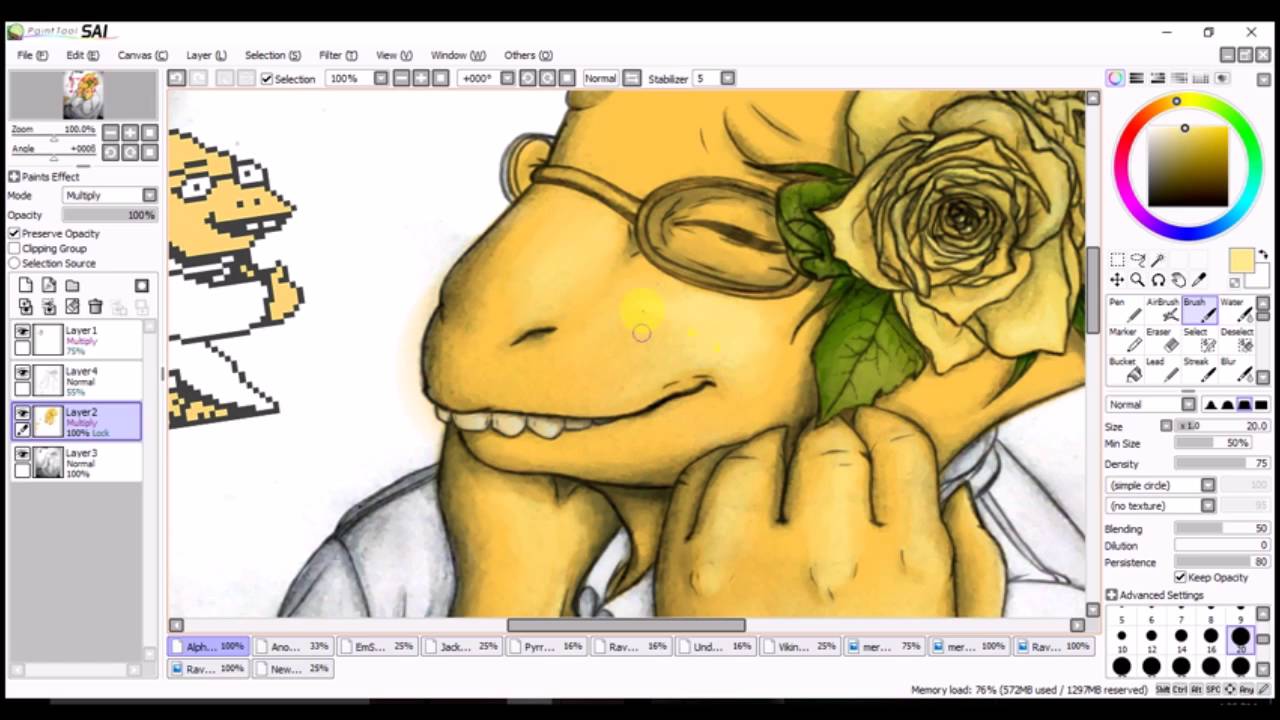1280x720 pixels.
Task: Select the Lead brush tool
Action: [1162, 370]
